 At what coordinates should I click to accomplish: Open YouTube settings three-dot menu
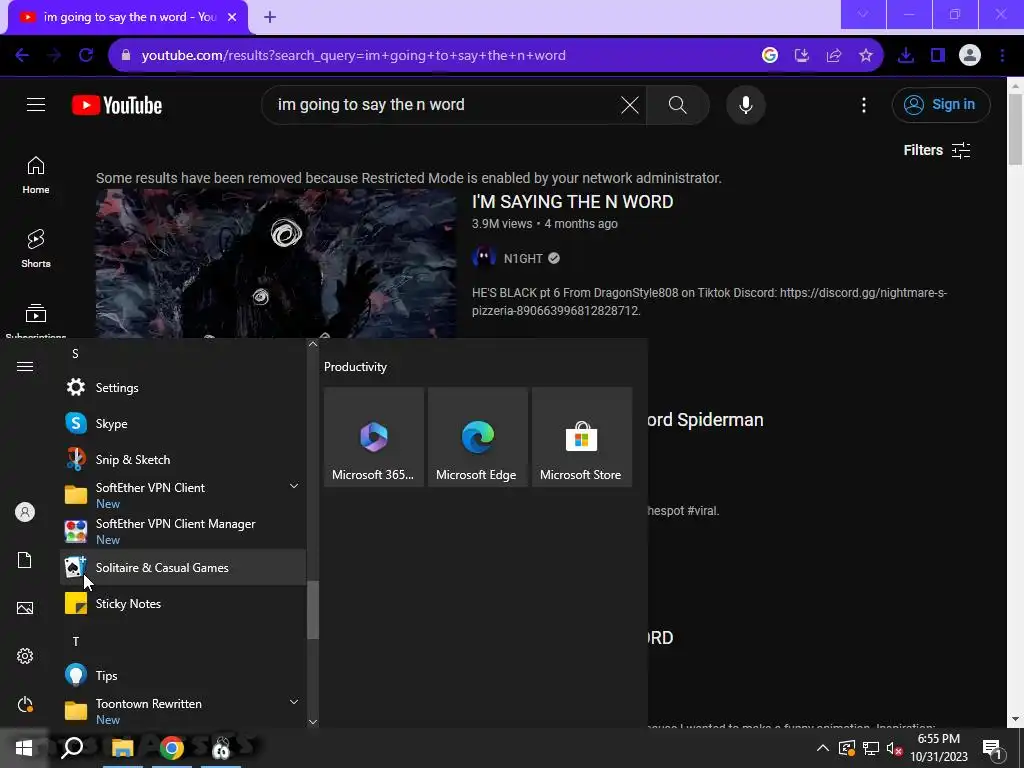[863, 105]
